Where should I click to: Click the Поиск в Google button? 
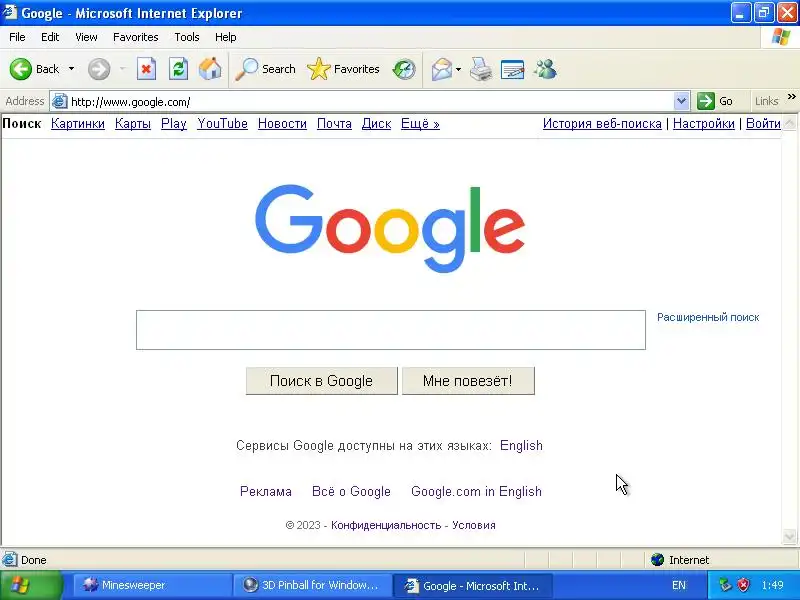tap(321, 381)
